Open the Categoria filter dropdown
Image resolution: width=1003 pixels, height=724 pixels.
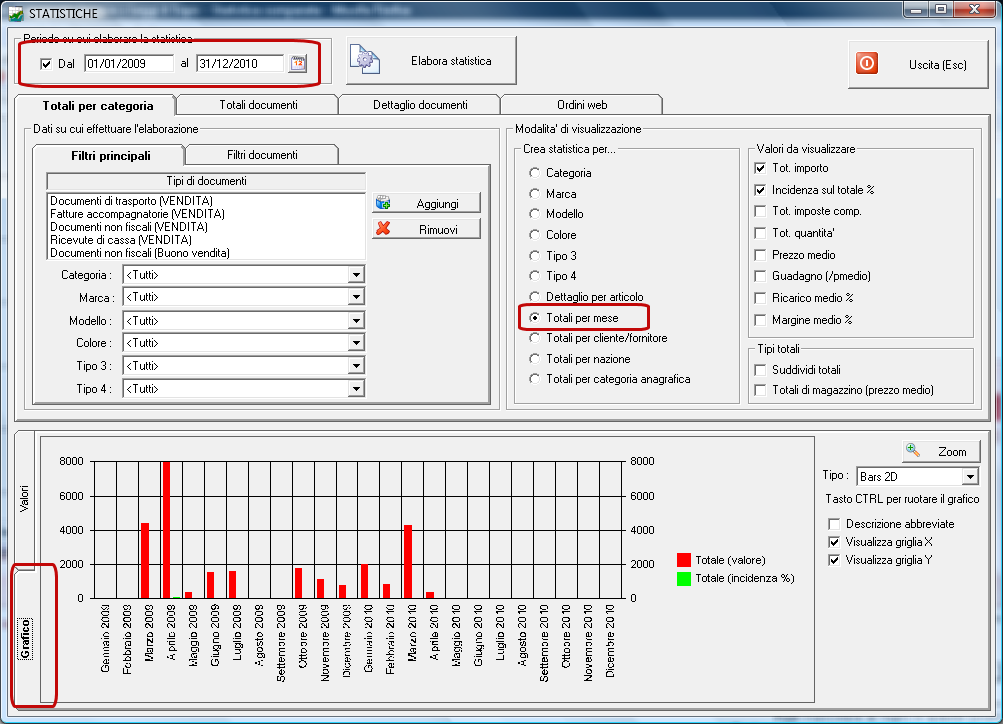pyautogui.click(x=356, y=275)
